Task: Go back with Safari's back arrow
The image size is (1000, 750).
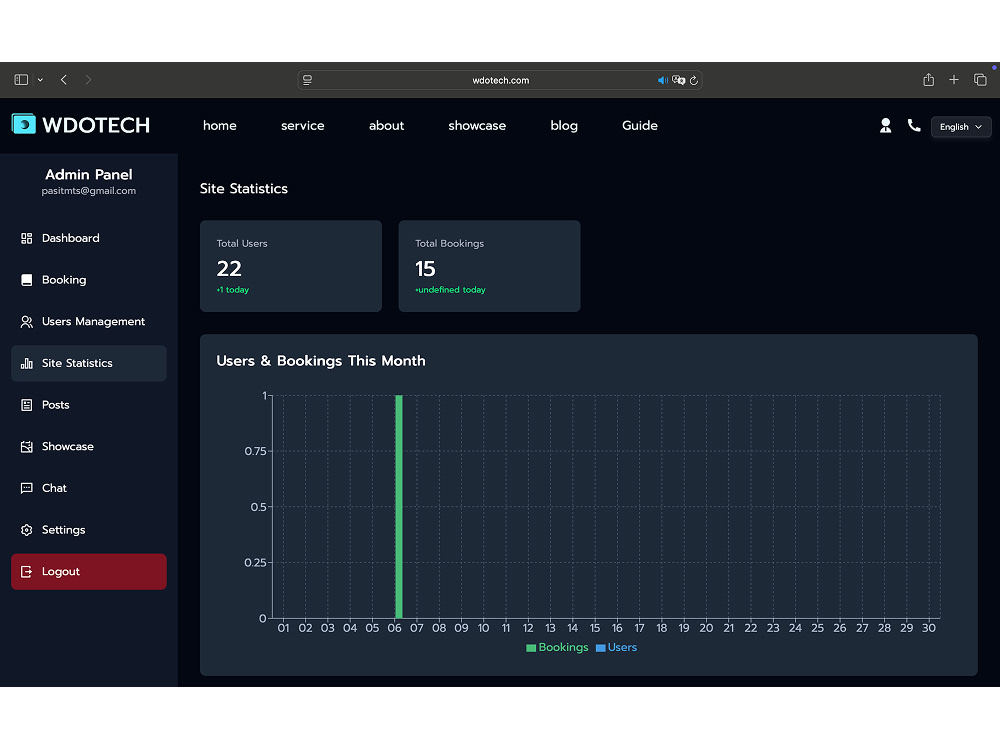Action: pyautogui.click(x=64, y=80)
